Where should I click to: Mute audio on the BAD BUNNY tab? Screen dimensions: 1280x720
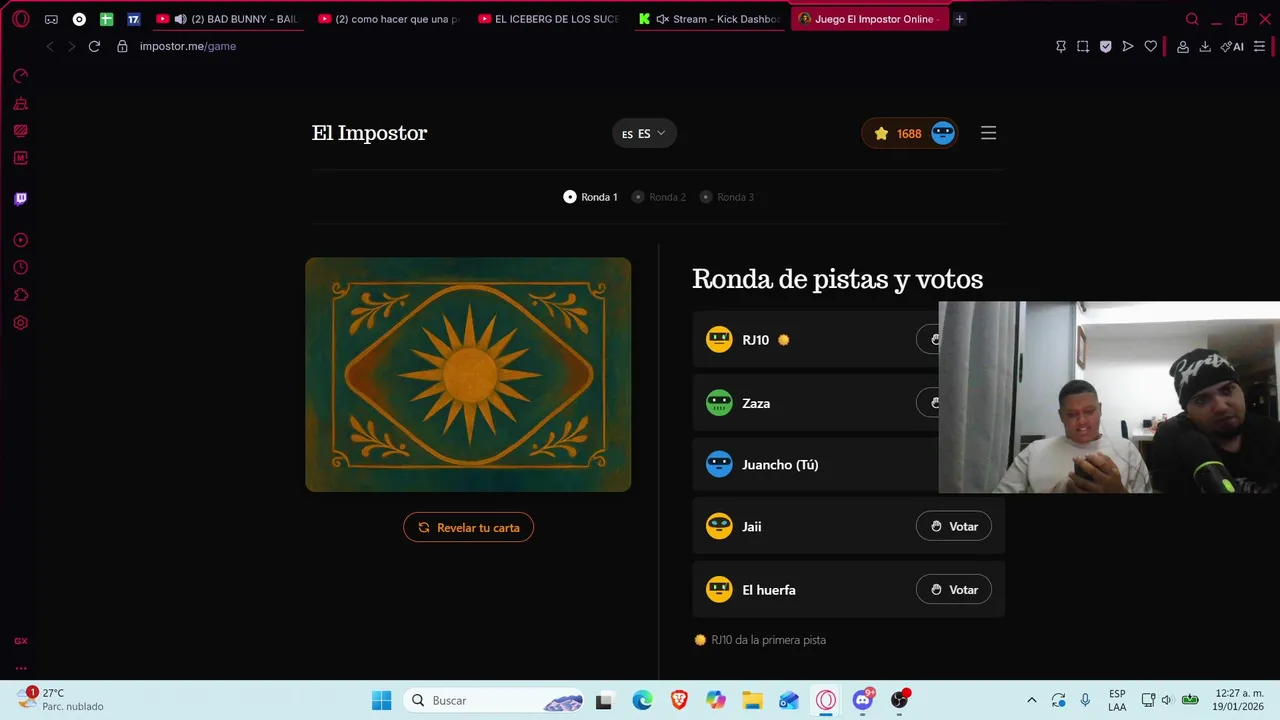click(x=180, y=19)
